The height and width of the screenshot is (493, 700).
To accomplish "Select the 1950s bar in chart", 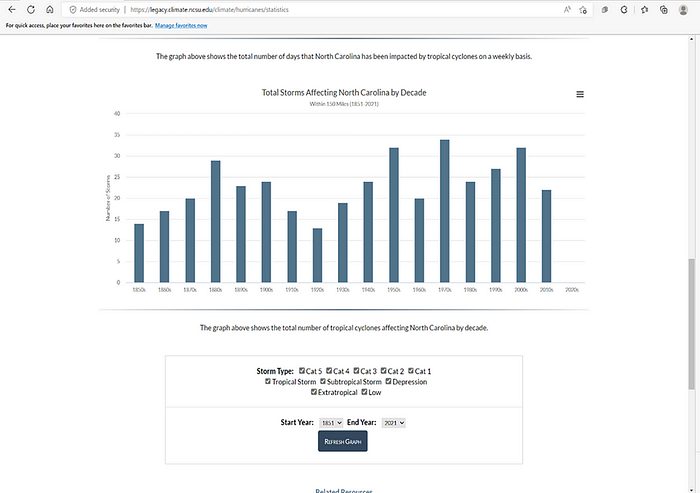I will (394, 215).
